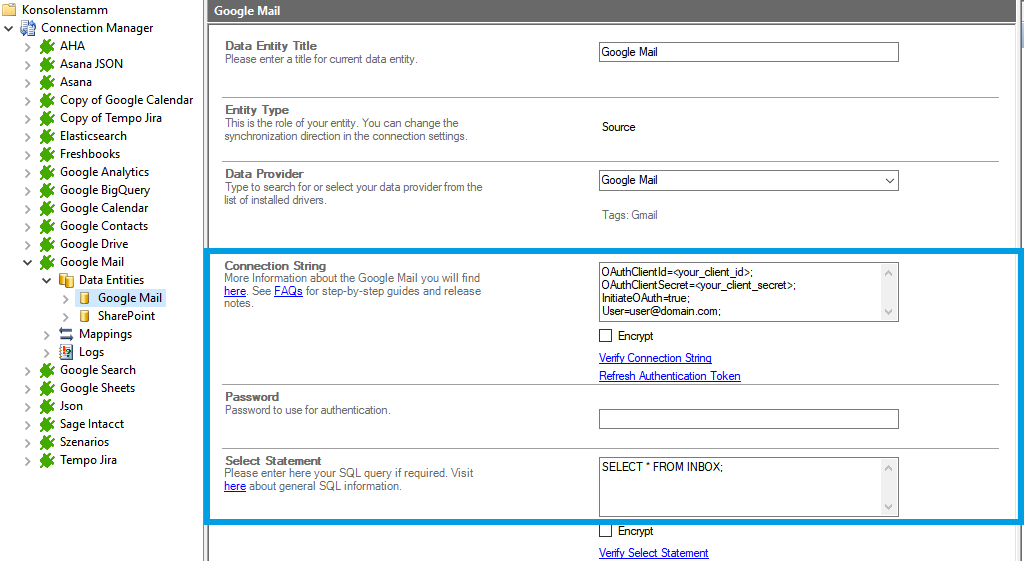
Task: Click the Data Entities folder icon
Action: tap(67, 280)
